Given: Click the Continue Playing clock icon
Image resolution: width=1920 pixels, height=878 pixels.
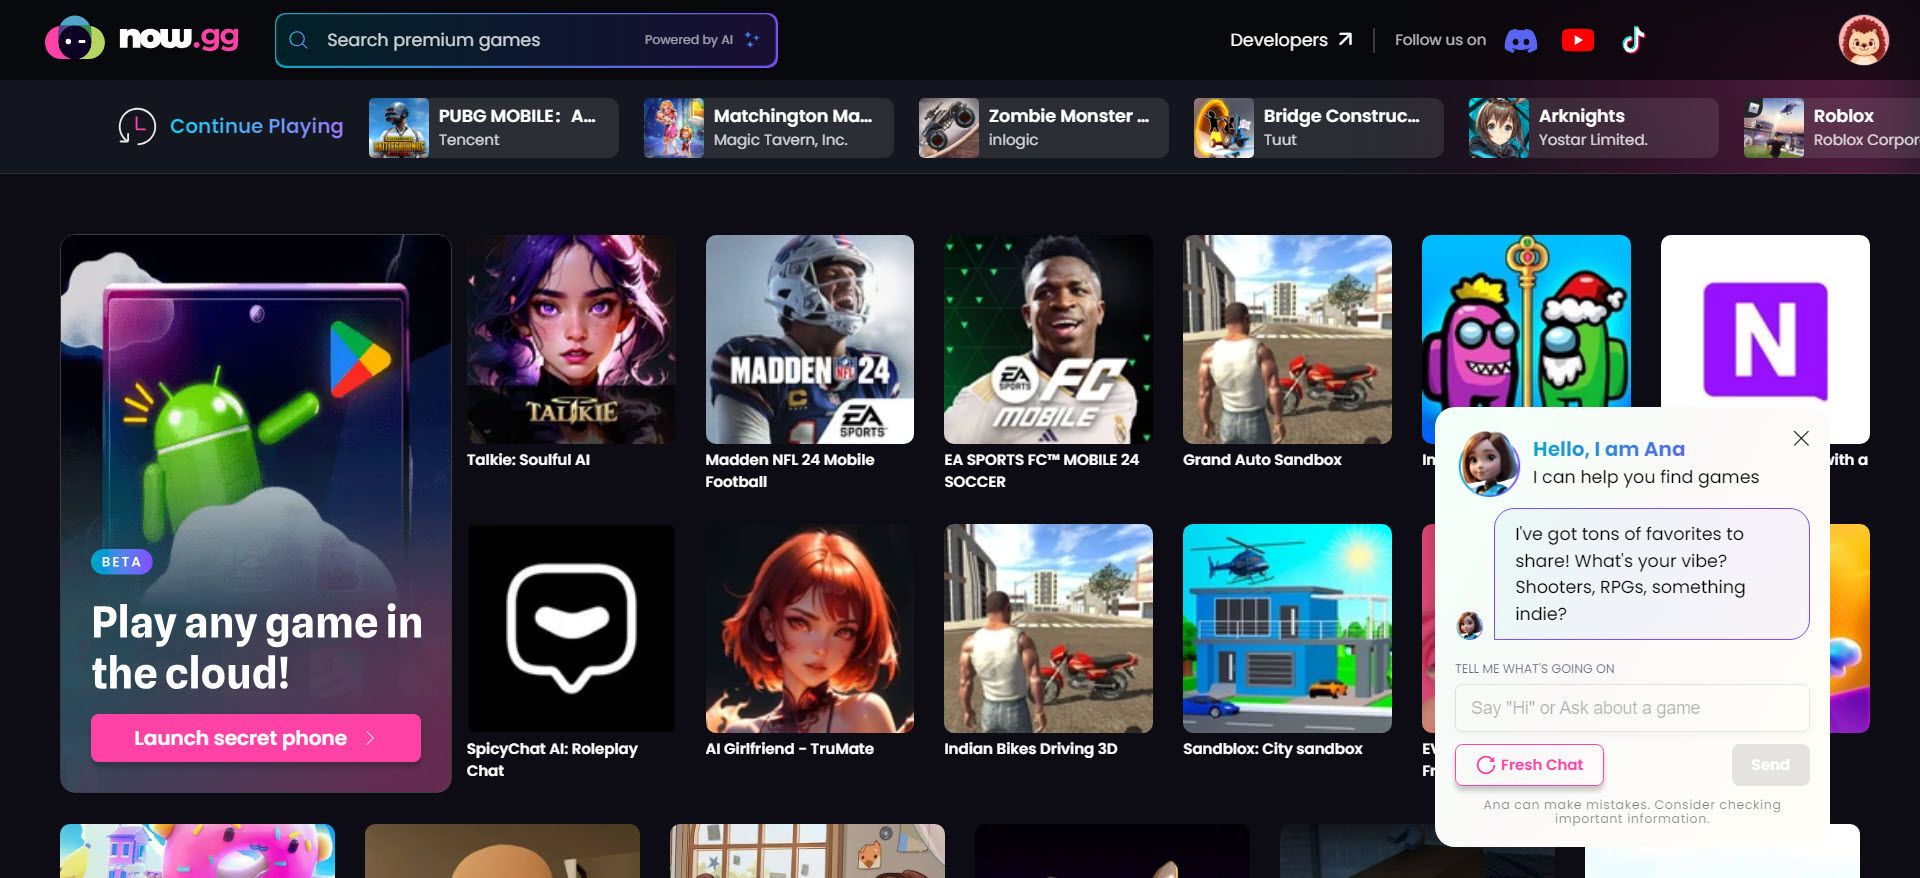Looking at the screenshot, I should click(137, 127).
